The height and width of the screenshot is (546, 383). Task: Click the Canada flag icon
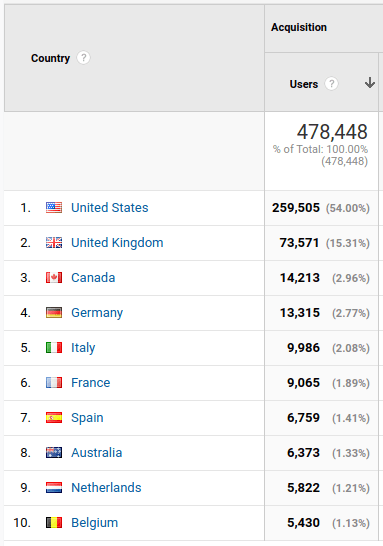click(54, 278)
